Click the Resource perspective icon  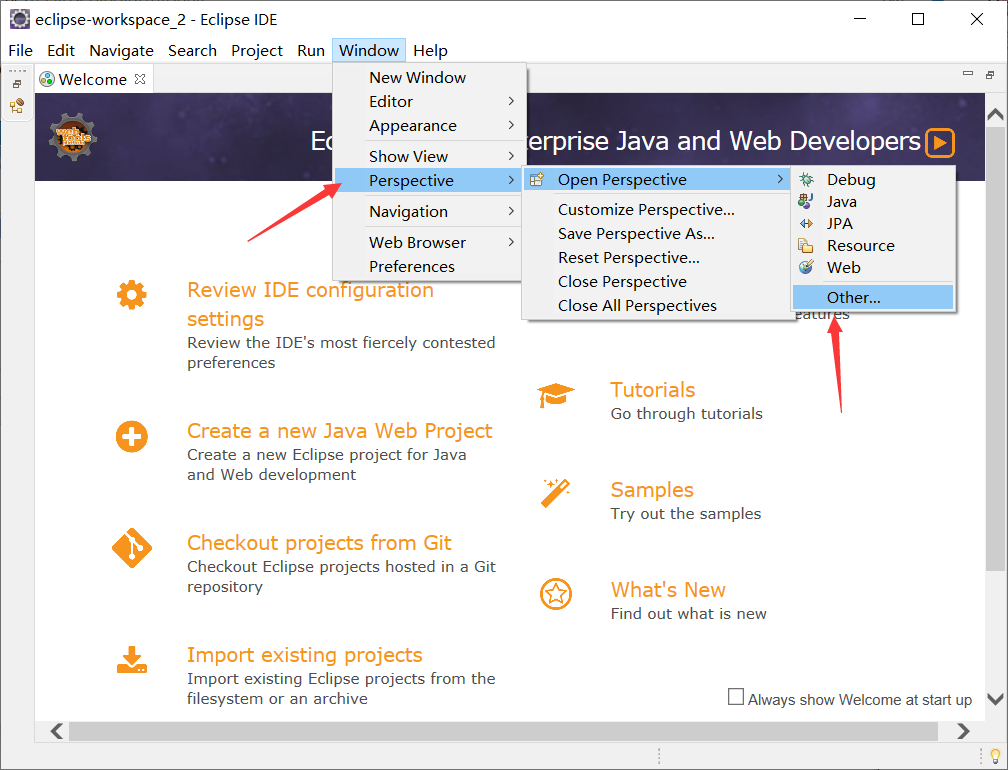tap(806, 246)
